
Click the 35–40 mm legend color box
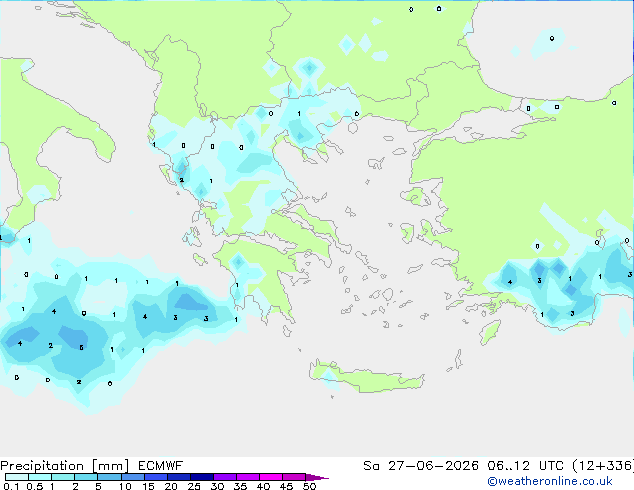pyautogui.click(x=248, y=477)
